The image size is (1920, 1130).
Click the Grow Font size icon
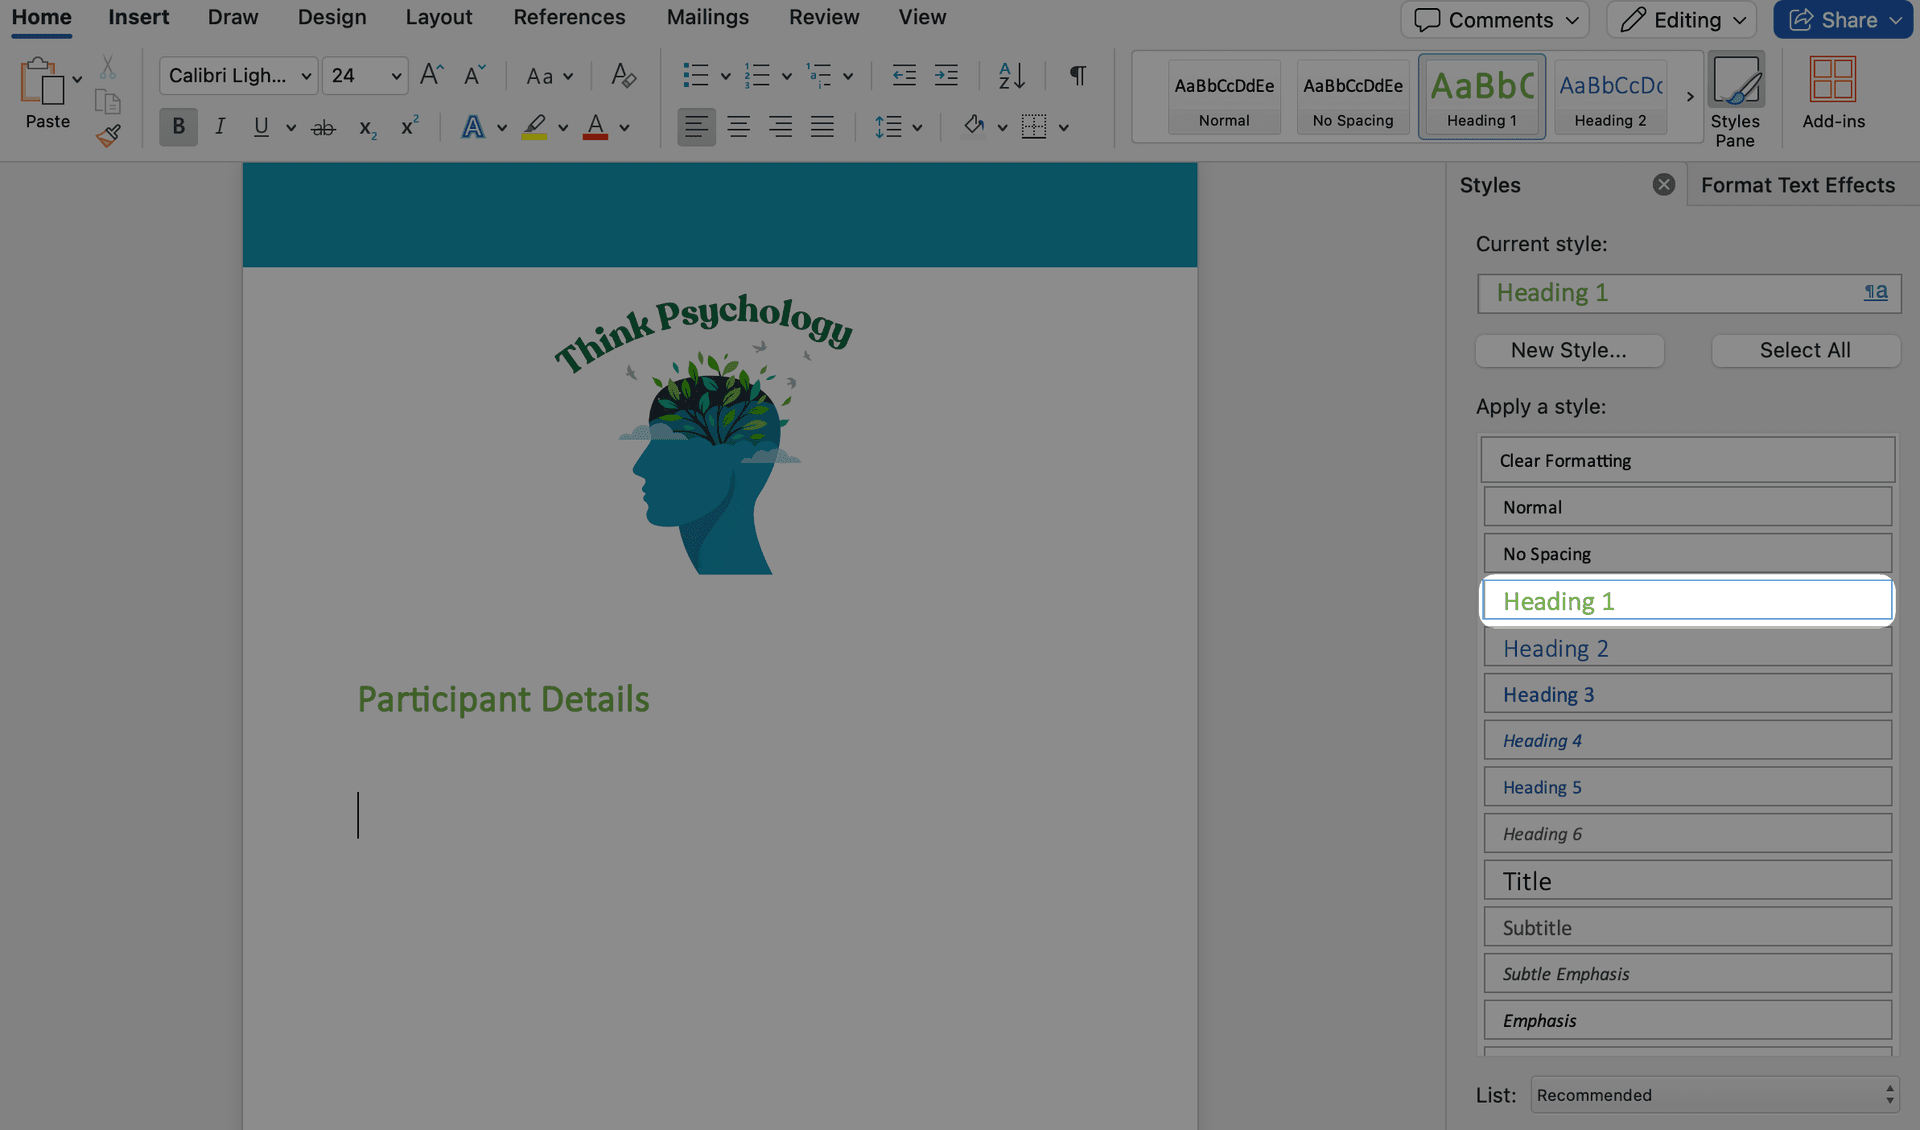pyautogui.click(x=431, y=76)
